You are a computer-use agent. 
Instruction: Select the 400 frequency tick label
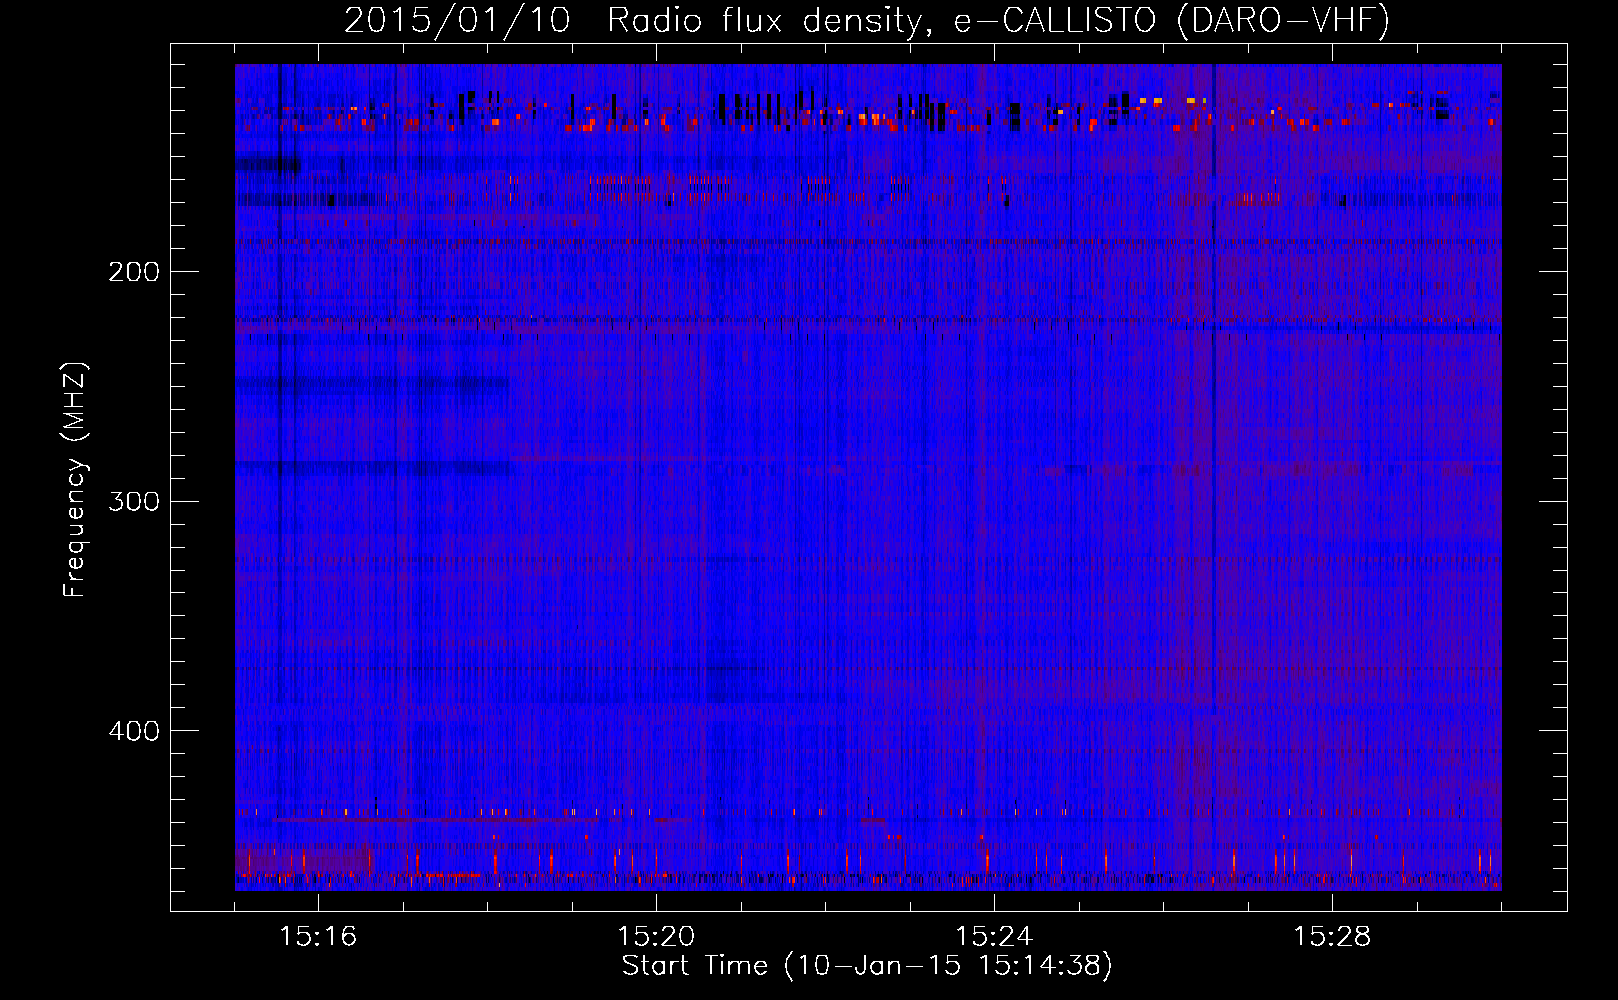(134, 731)
